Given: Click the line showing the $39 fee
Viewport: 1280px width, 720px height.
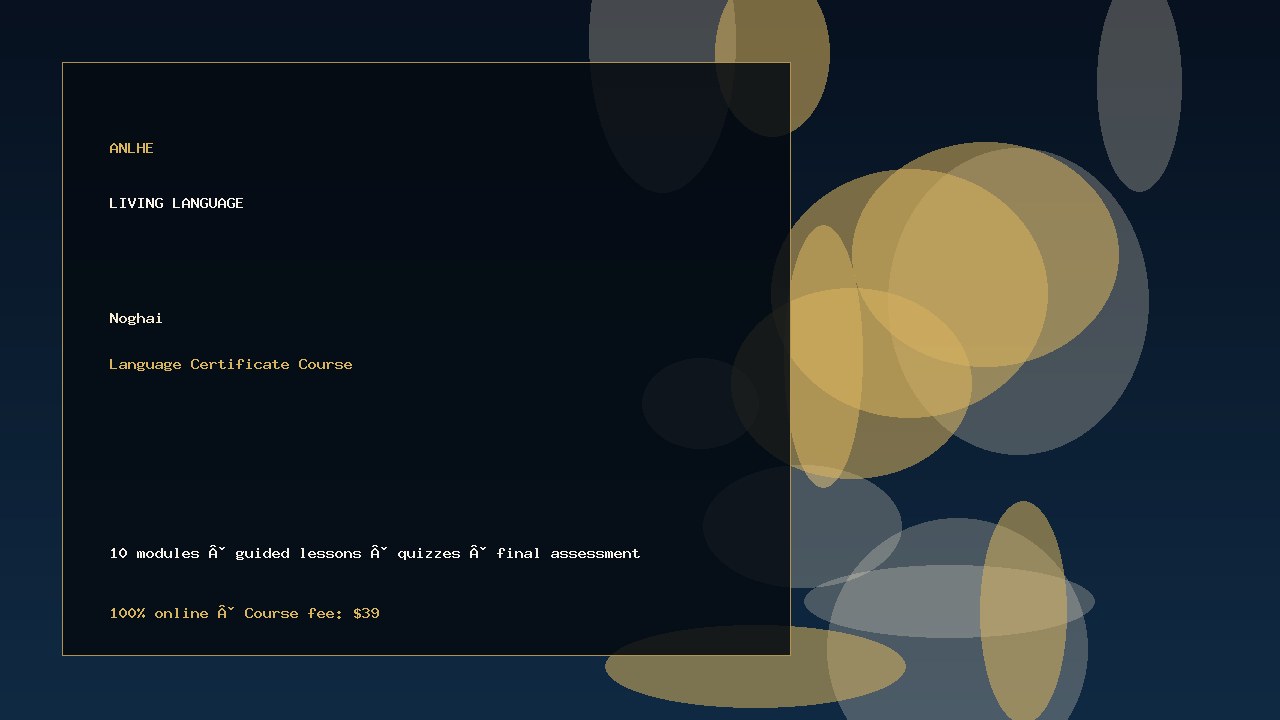Looking at the screenshot, I should click(244, 613).
